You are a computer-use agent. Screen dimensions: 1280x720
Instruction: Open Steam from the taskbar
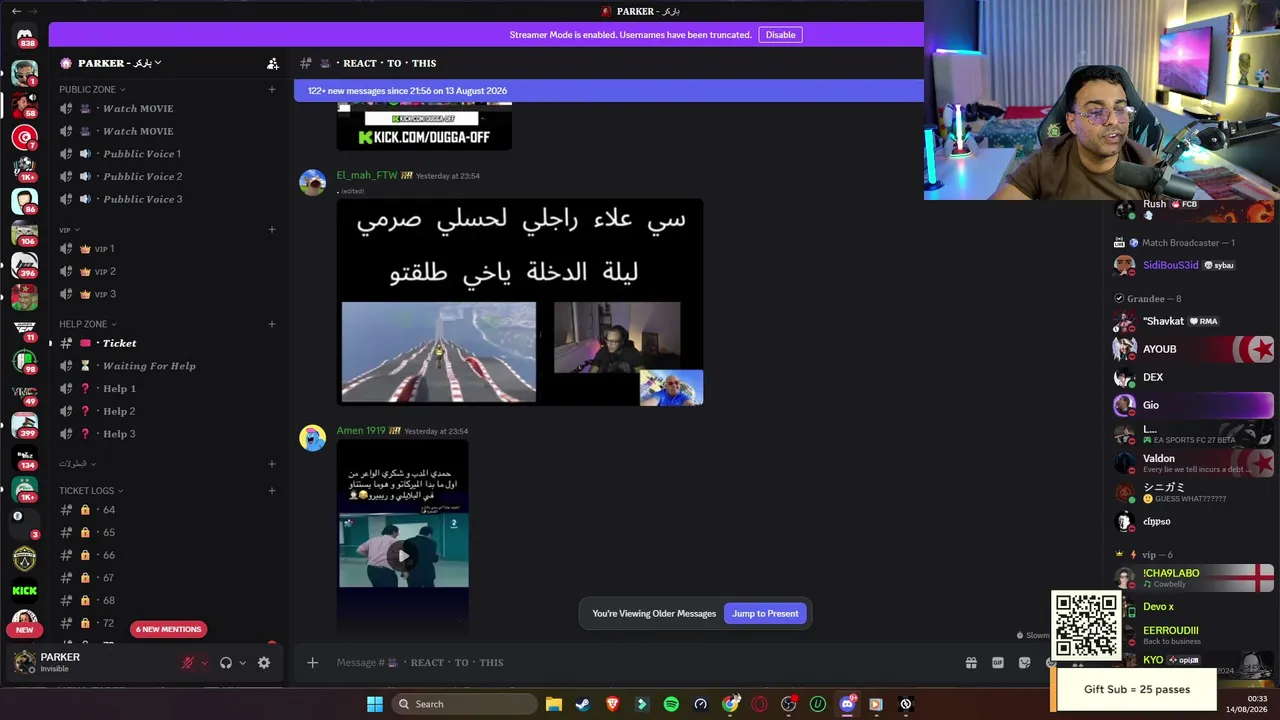click(x=583, y=704)
